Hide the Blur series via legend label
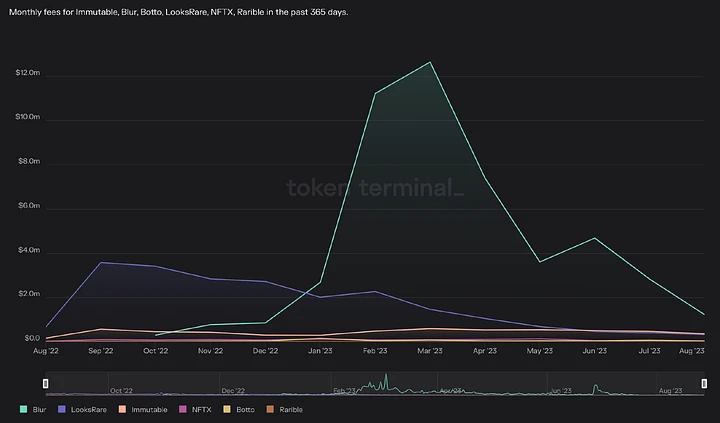Screen dimensions: 720x423 (x=40, y=409)
